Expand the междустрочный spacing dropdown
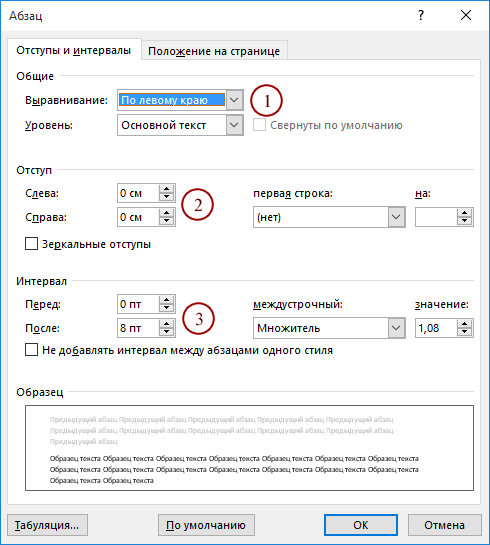Image resolution: width=490 pixels, height=545 pixels. point(396,328)
